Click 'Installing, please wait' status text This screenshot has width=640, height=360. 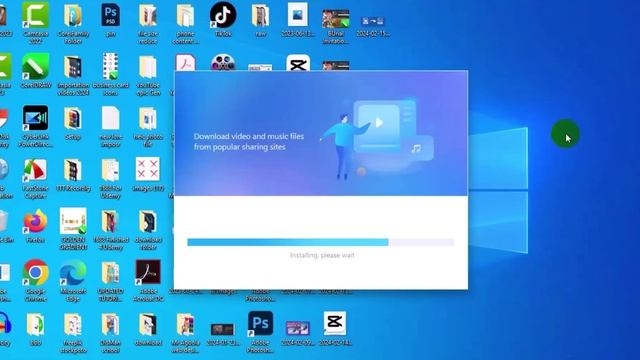tap(322, 255)
